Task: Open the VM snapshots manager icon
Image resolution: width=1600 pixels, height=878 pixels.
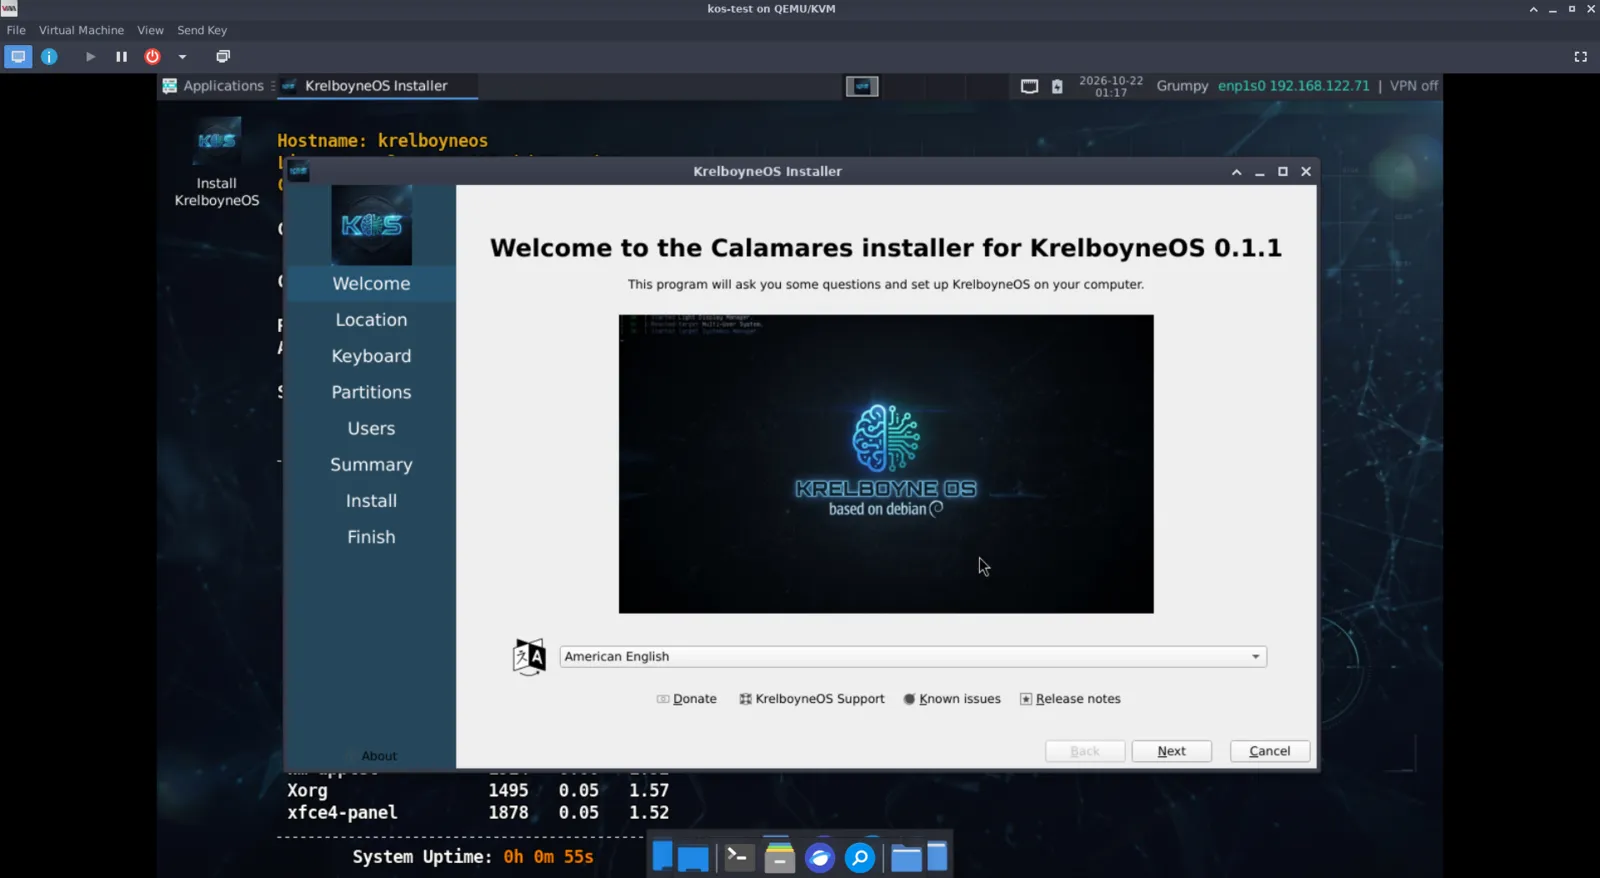Action: coord(223,57)
